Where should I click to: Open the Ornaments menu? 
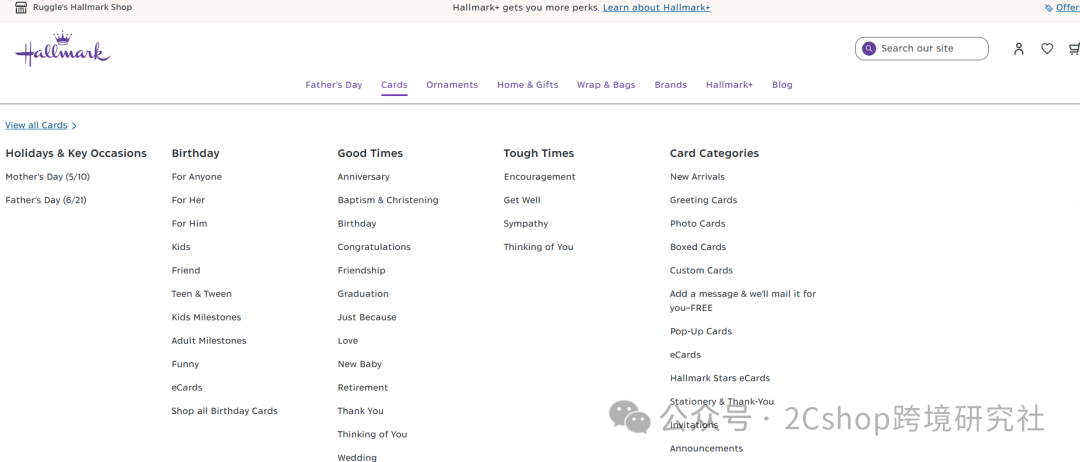(x=452, y=85)
